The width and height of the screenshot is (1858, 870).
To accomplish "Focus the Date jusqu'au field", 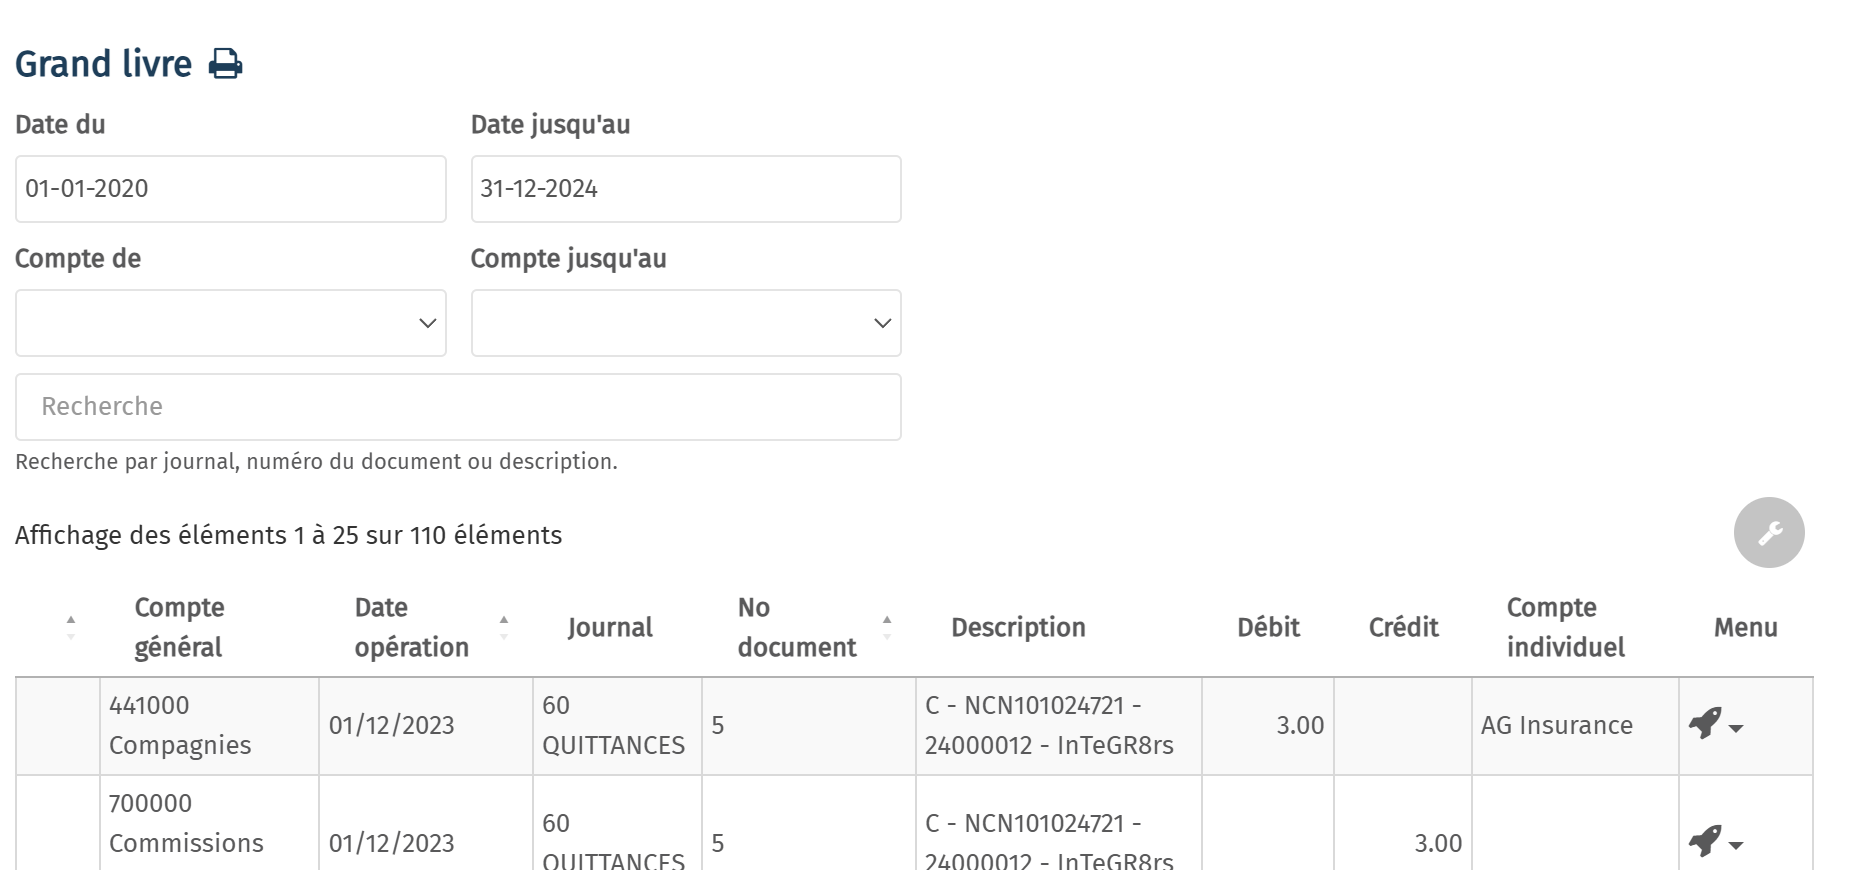I will click(686, 189).
